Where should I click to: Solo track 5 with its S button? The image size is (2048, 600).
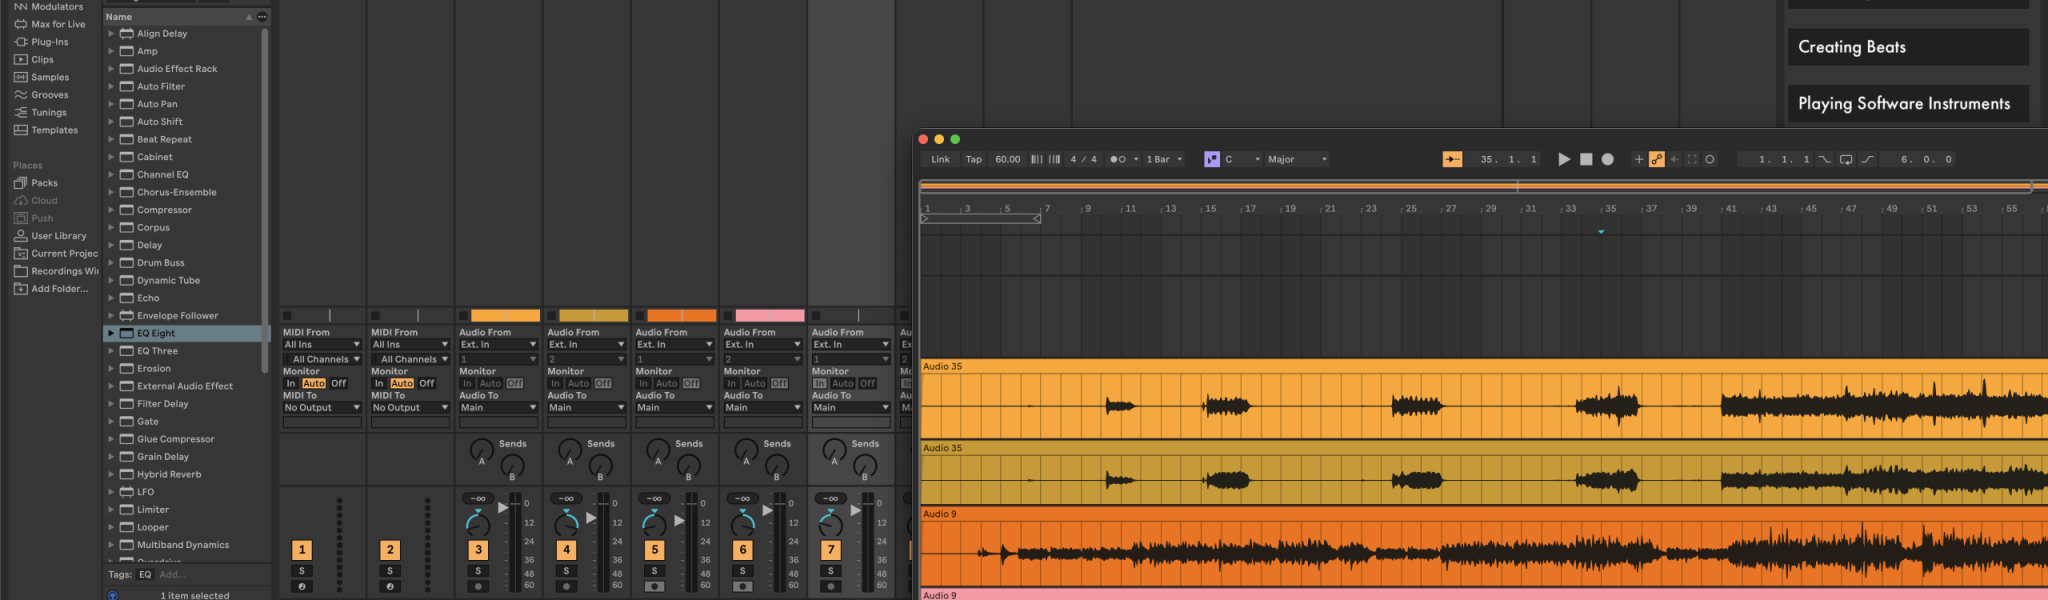654,571
